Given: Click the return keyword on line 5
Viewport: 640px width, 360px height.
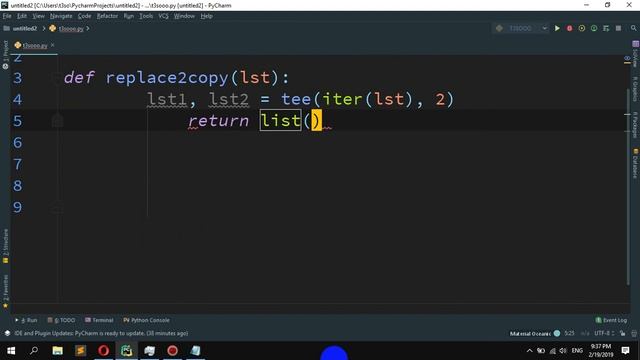Looking at the screenshot, I should click(218, 121).
